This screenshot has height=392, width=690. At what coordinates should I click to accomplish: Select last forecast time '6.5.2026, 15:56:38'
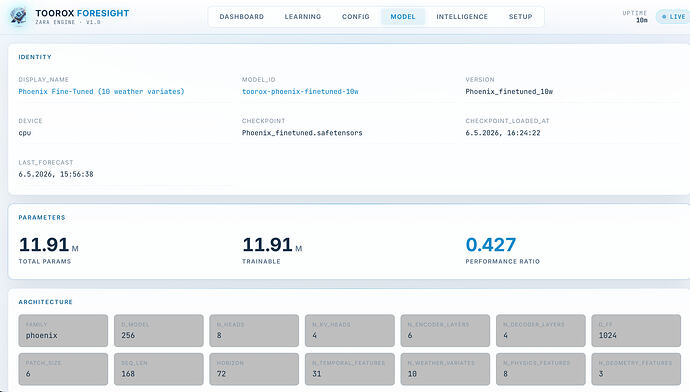56,174
